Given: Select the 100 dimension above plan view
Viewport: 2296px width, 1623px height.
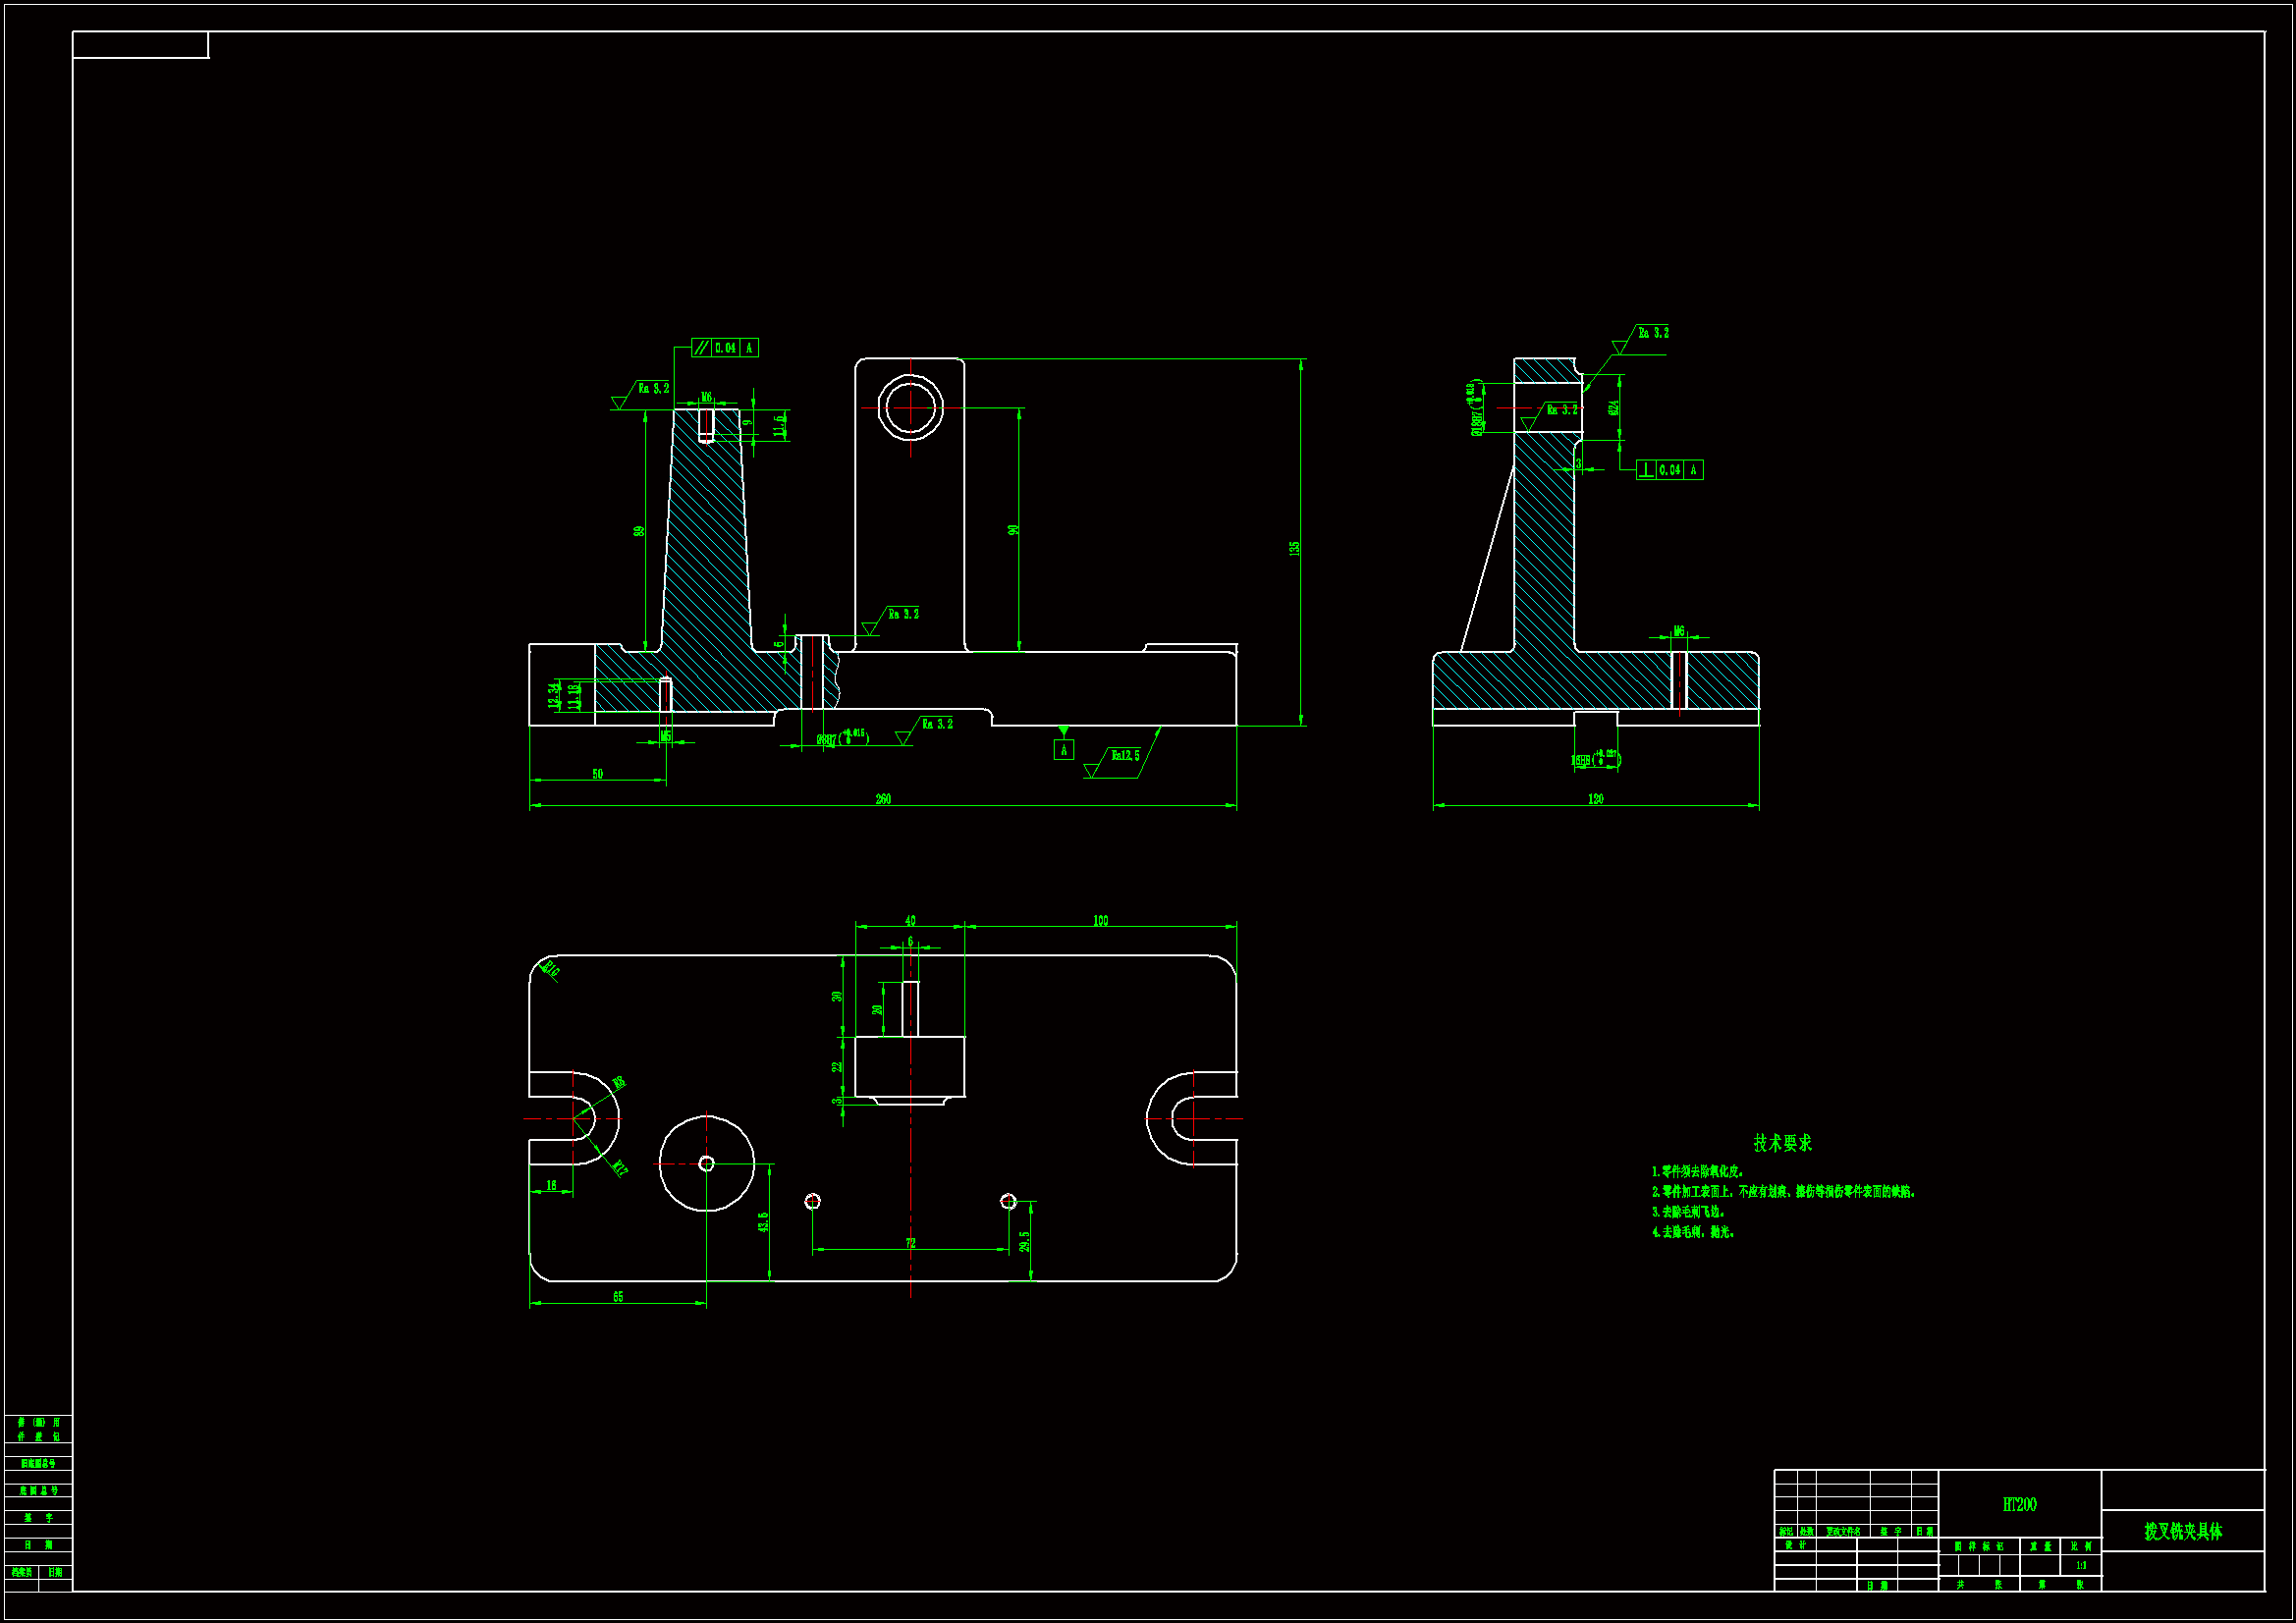Looking at the screenshot, I should point(1100,921).
